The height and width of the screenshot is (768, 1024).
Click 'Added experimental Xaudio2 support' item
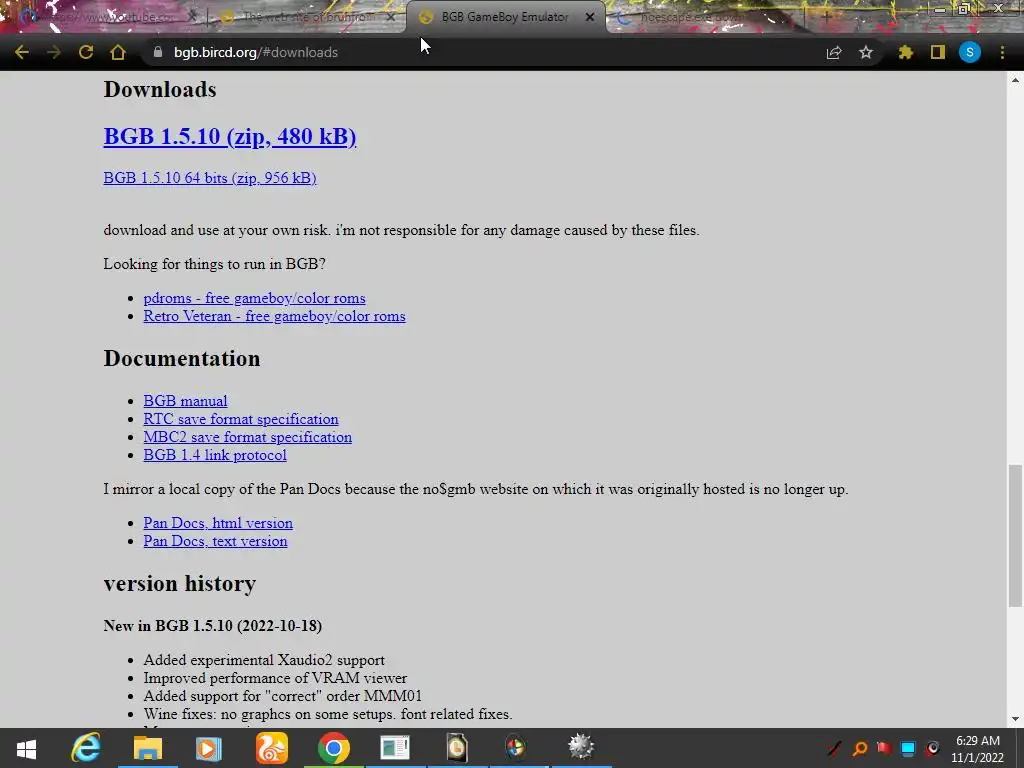264,660
